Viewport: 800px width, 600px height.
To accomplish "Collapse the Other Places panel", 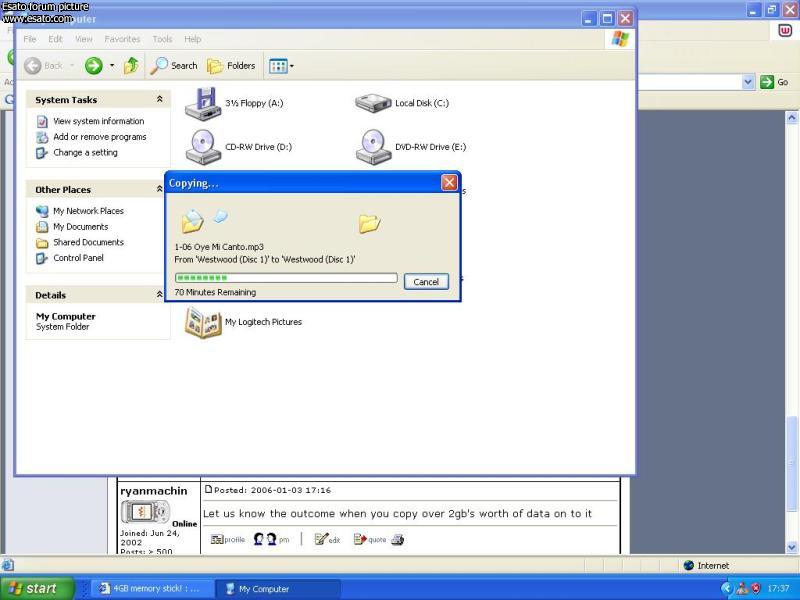I will coord(159,190).
